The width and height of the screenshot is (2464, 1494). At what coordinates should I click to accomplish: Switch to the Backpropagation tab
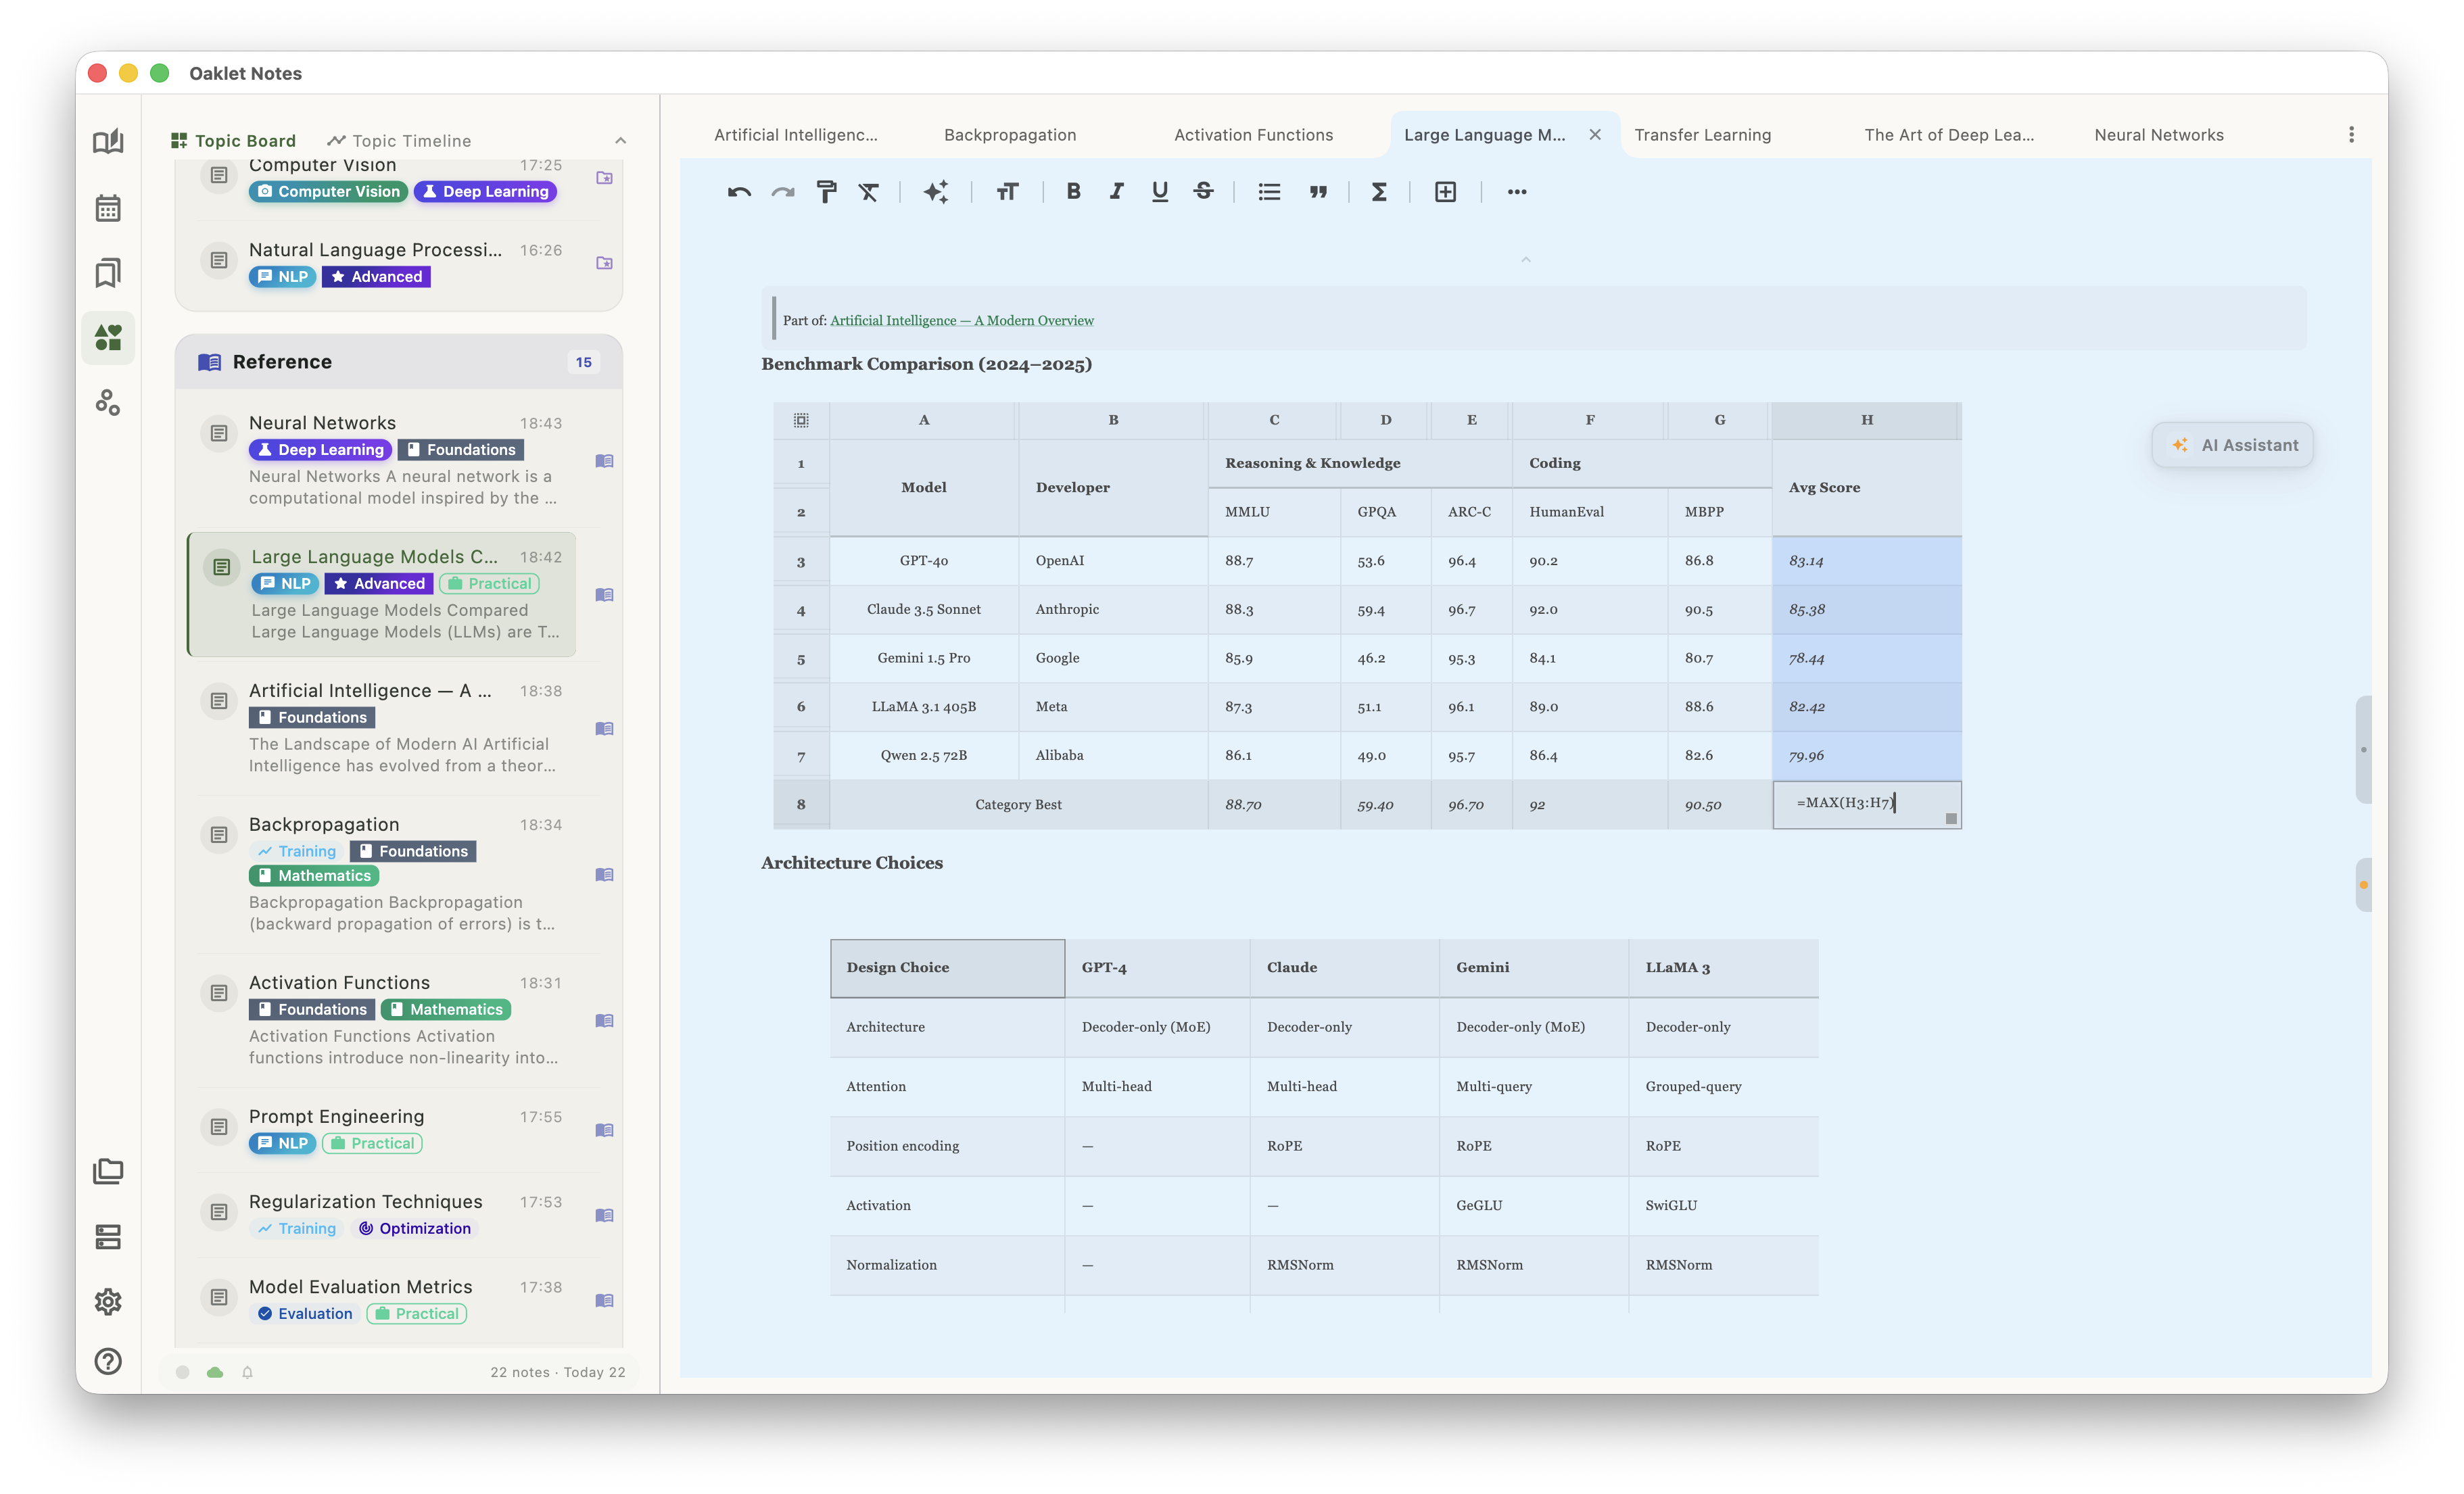[x=1009, y=134]
